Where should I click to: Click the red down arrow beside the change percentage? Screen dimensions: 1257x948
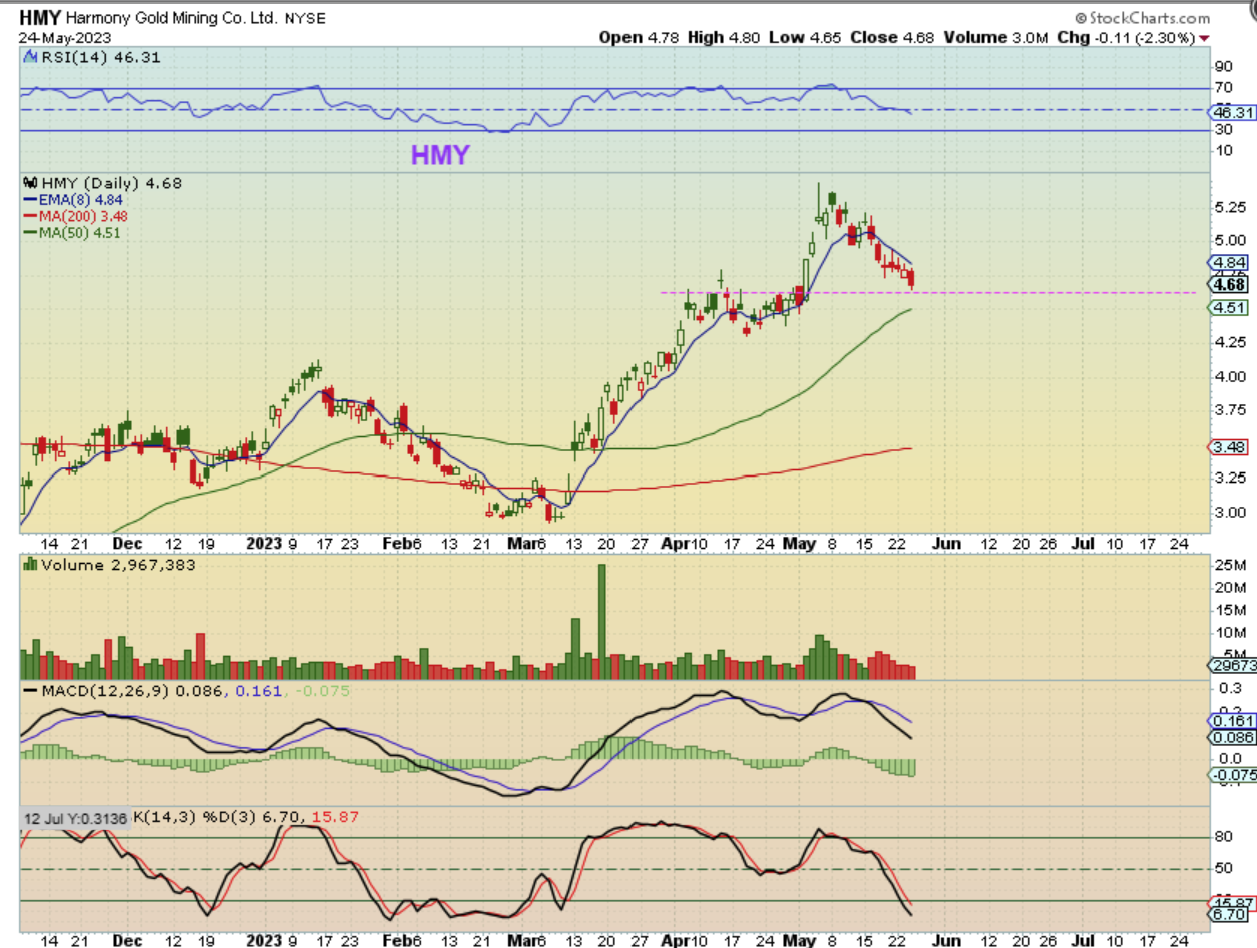[x=1203, y=37]
